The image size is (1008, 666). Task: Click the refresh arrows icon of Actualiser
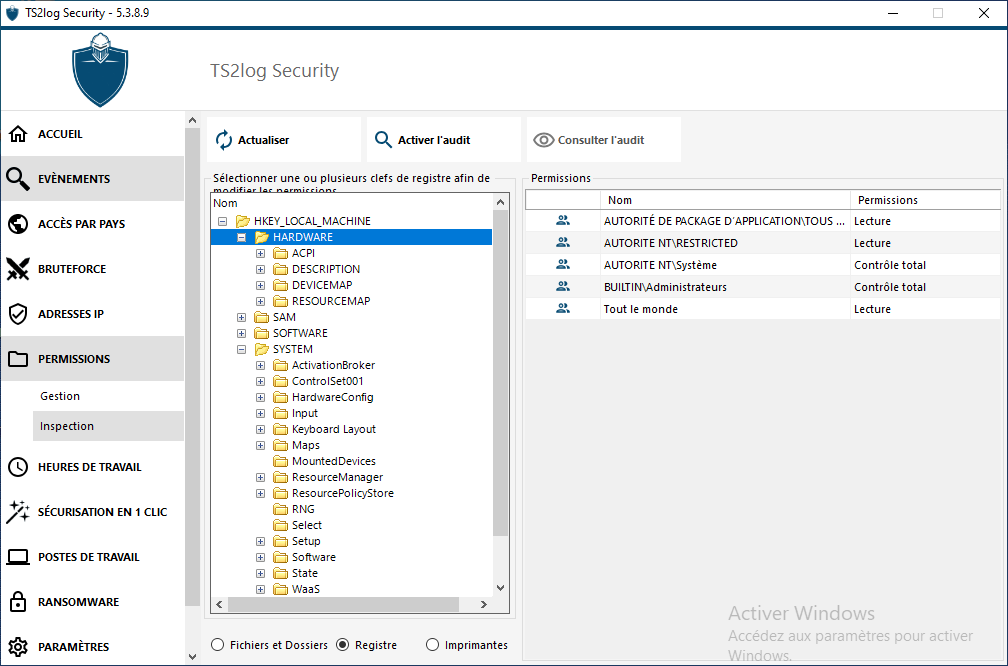click(224, 140)
